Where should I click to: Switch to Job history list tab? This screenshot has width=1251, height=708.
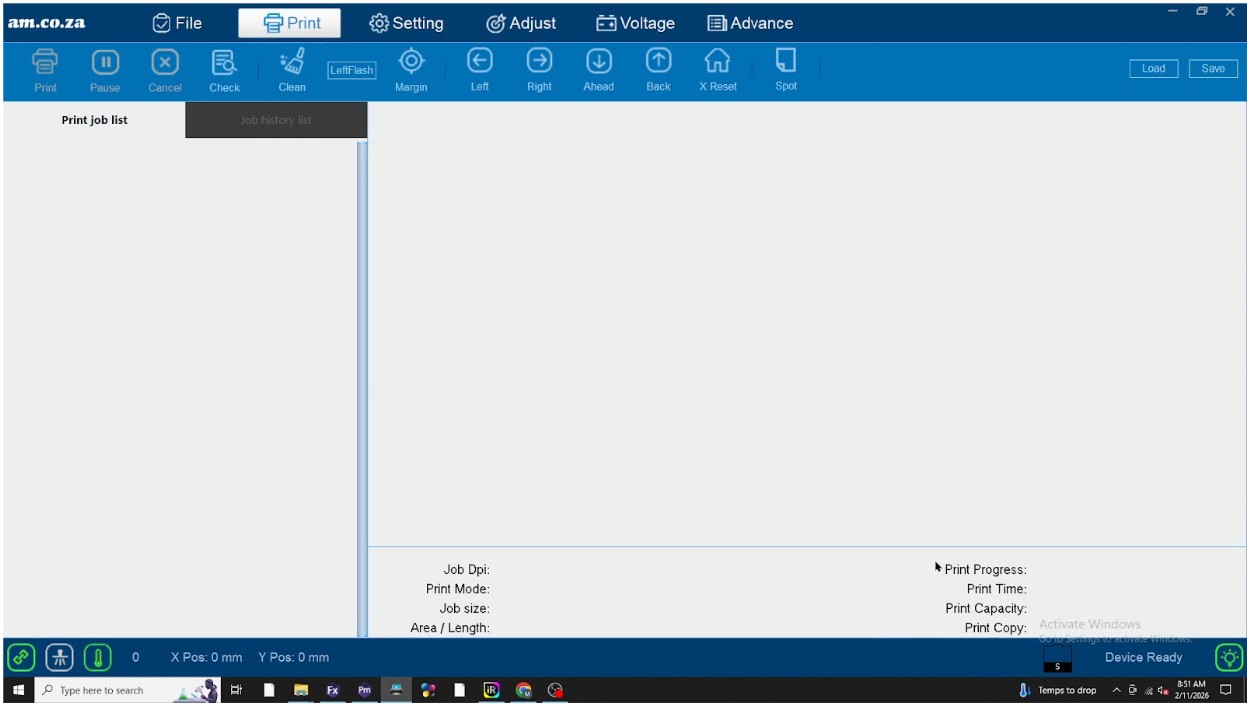point(276,120)
